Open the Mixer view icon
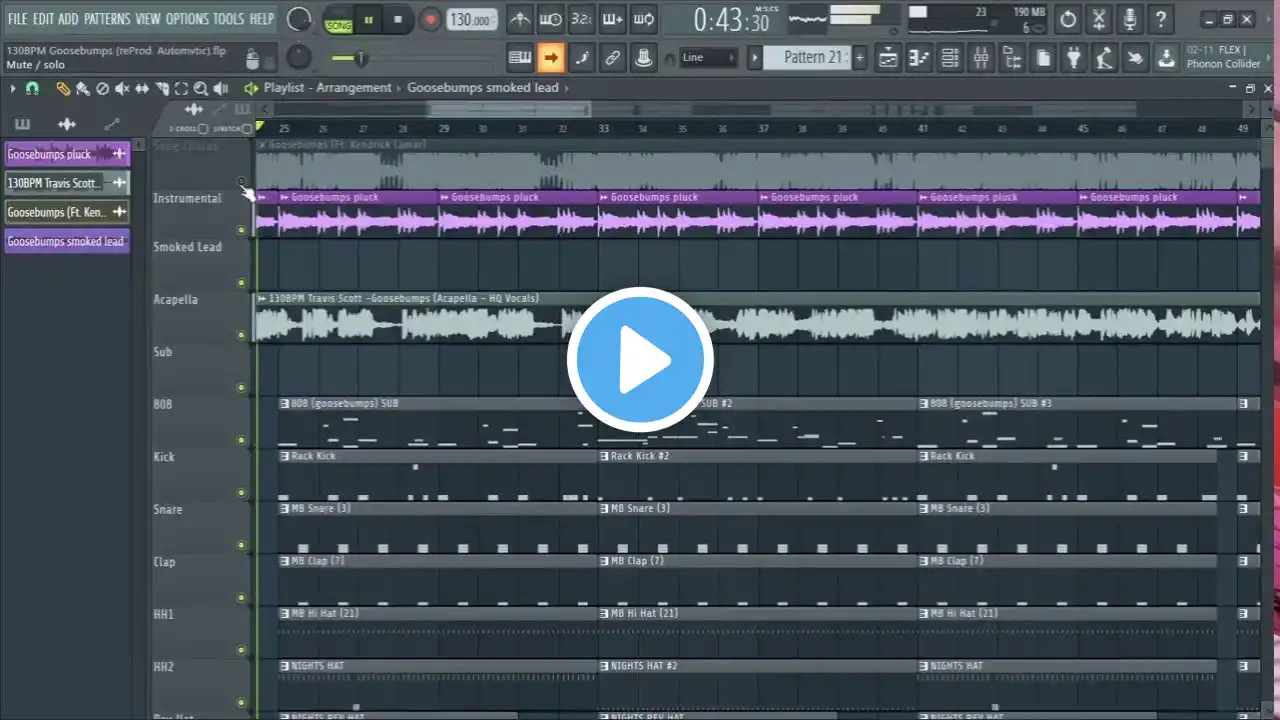The width and height of the screenshot is (1280, 720). point(981,58)
